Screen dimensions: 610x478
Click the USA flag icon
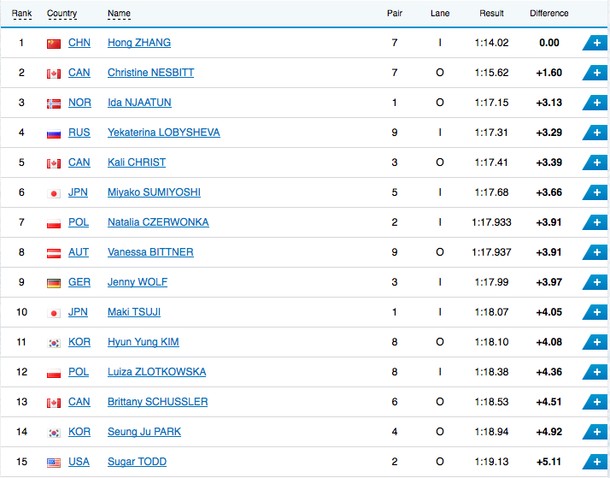[54, 463]
